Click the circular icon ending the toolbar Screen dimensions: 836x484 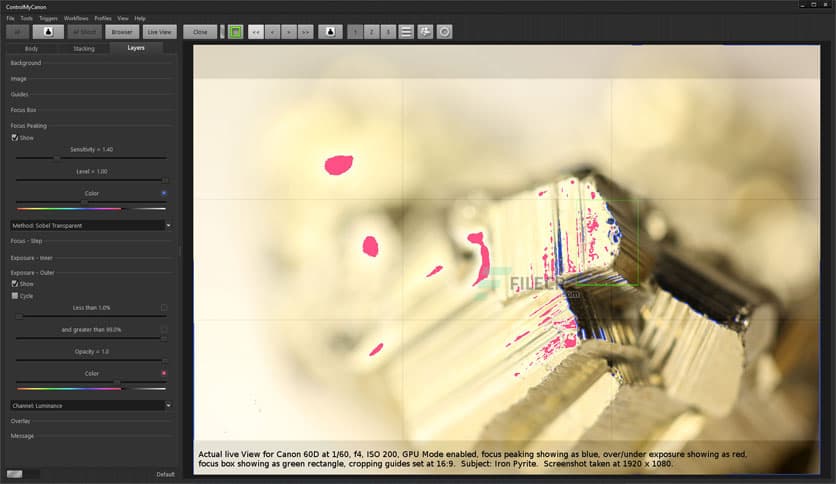[444, 32]
